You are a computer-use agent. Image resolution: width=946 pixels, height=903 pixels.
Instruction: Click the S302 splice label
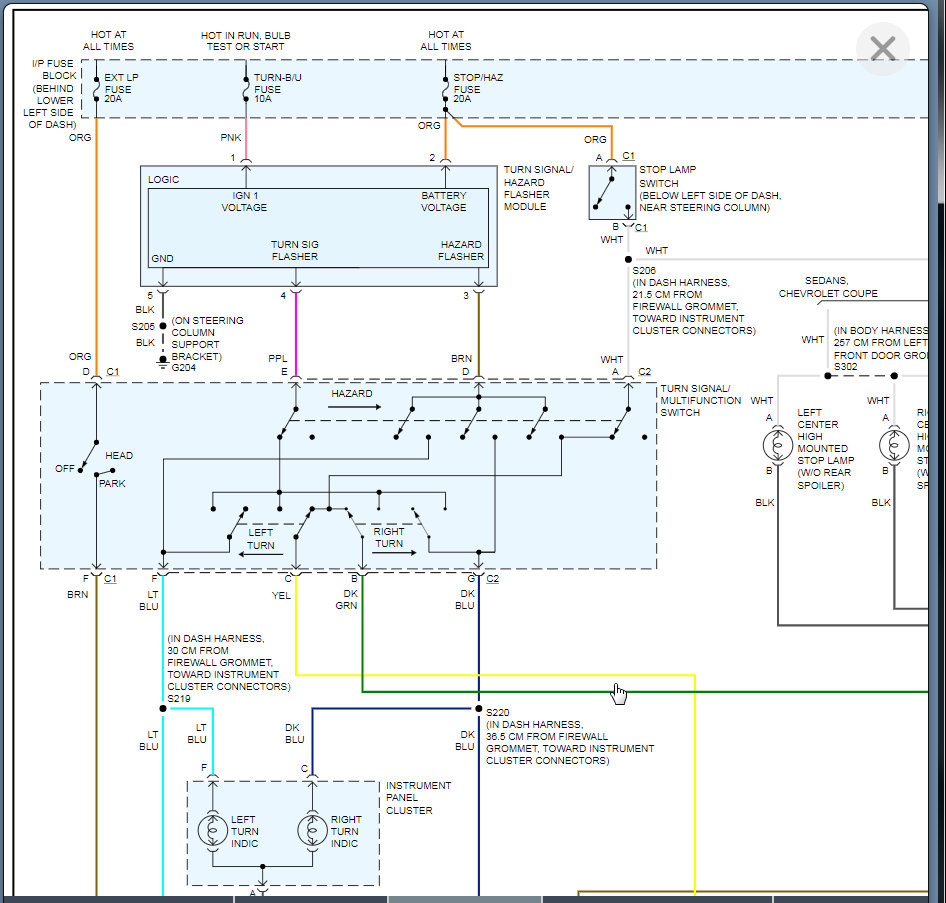coord(845,367)
